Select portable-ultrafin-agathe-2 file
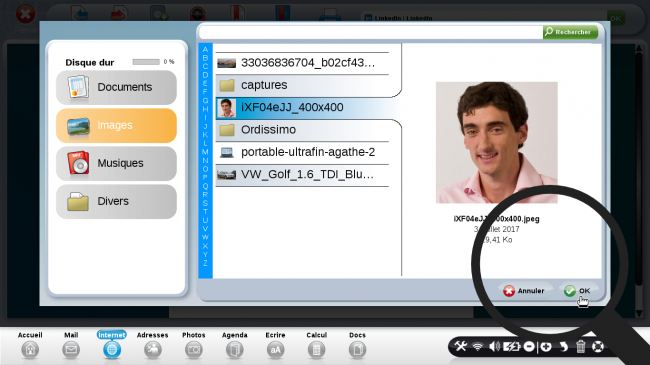This screenshot has width=650, height=365. tap(302, 152)
